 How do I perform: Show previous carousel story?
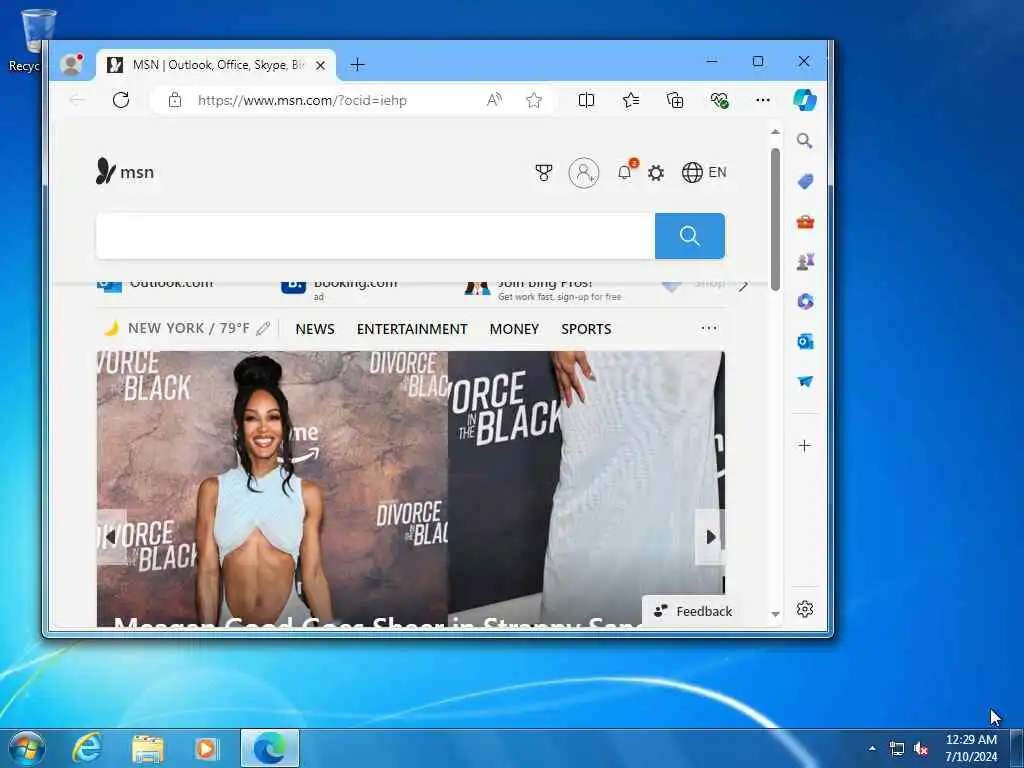click(x=111, y=537)
